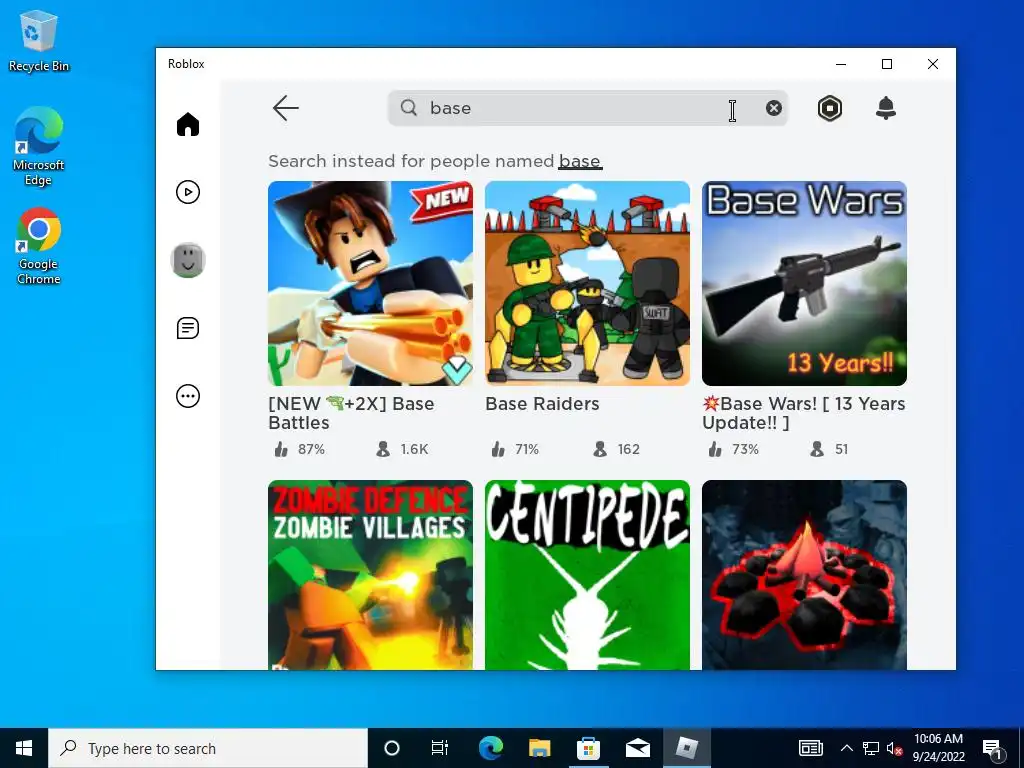Click the 1.6K player count
This screenshot has width=1024, height=768.
(x=402, y=449)
